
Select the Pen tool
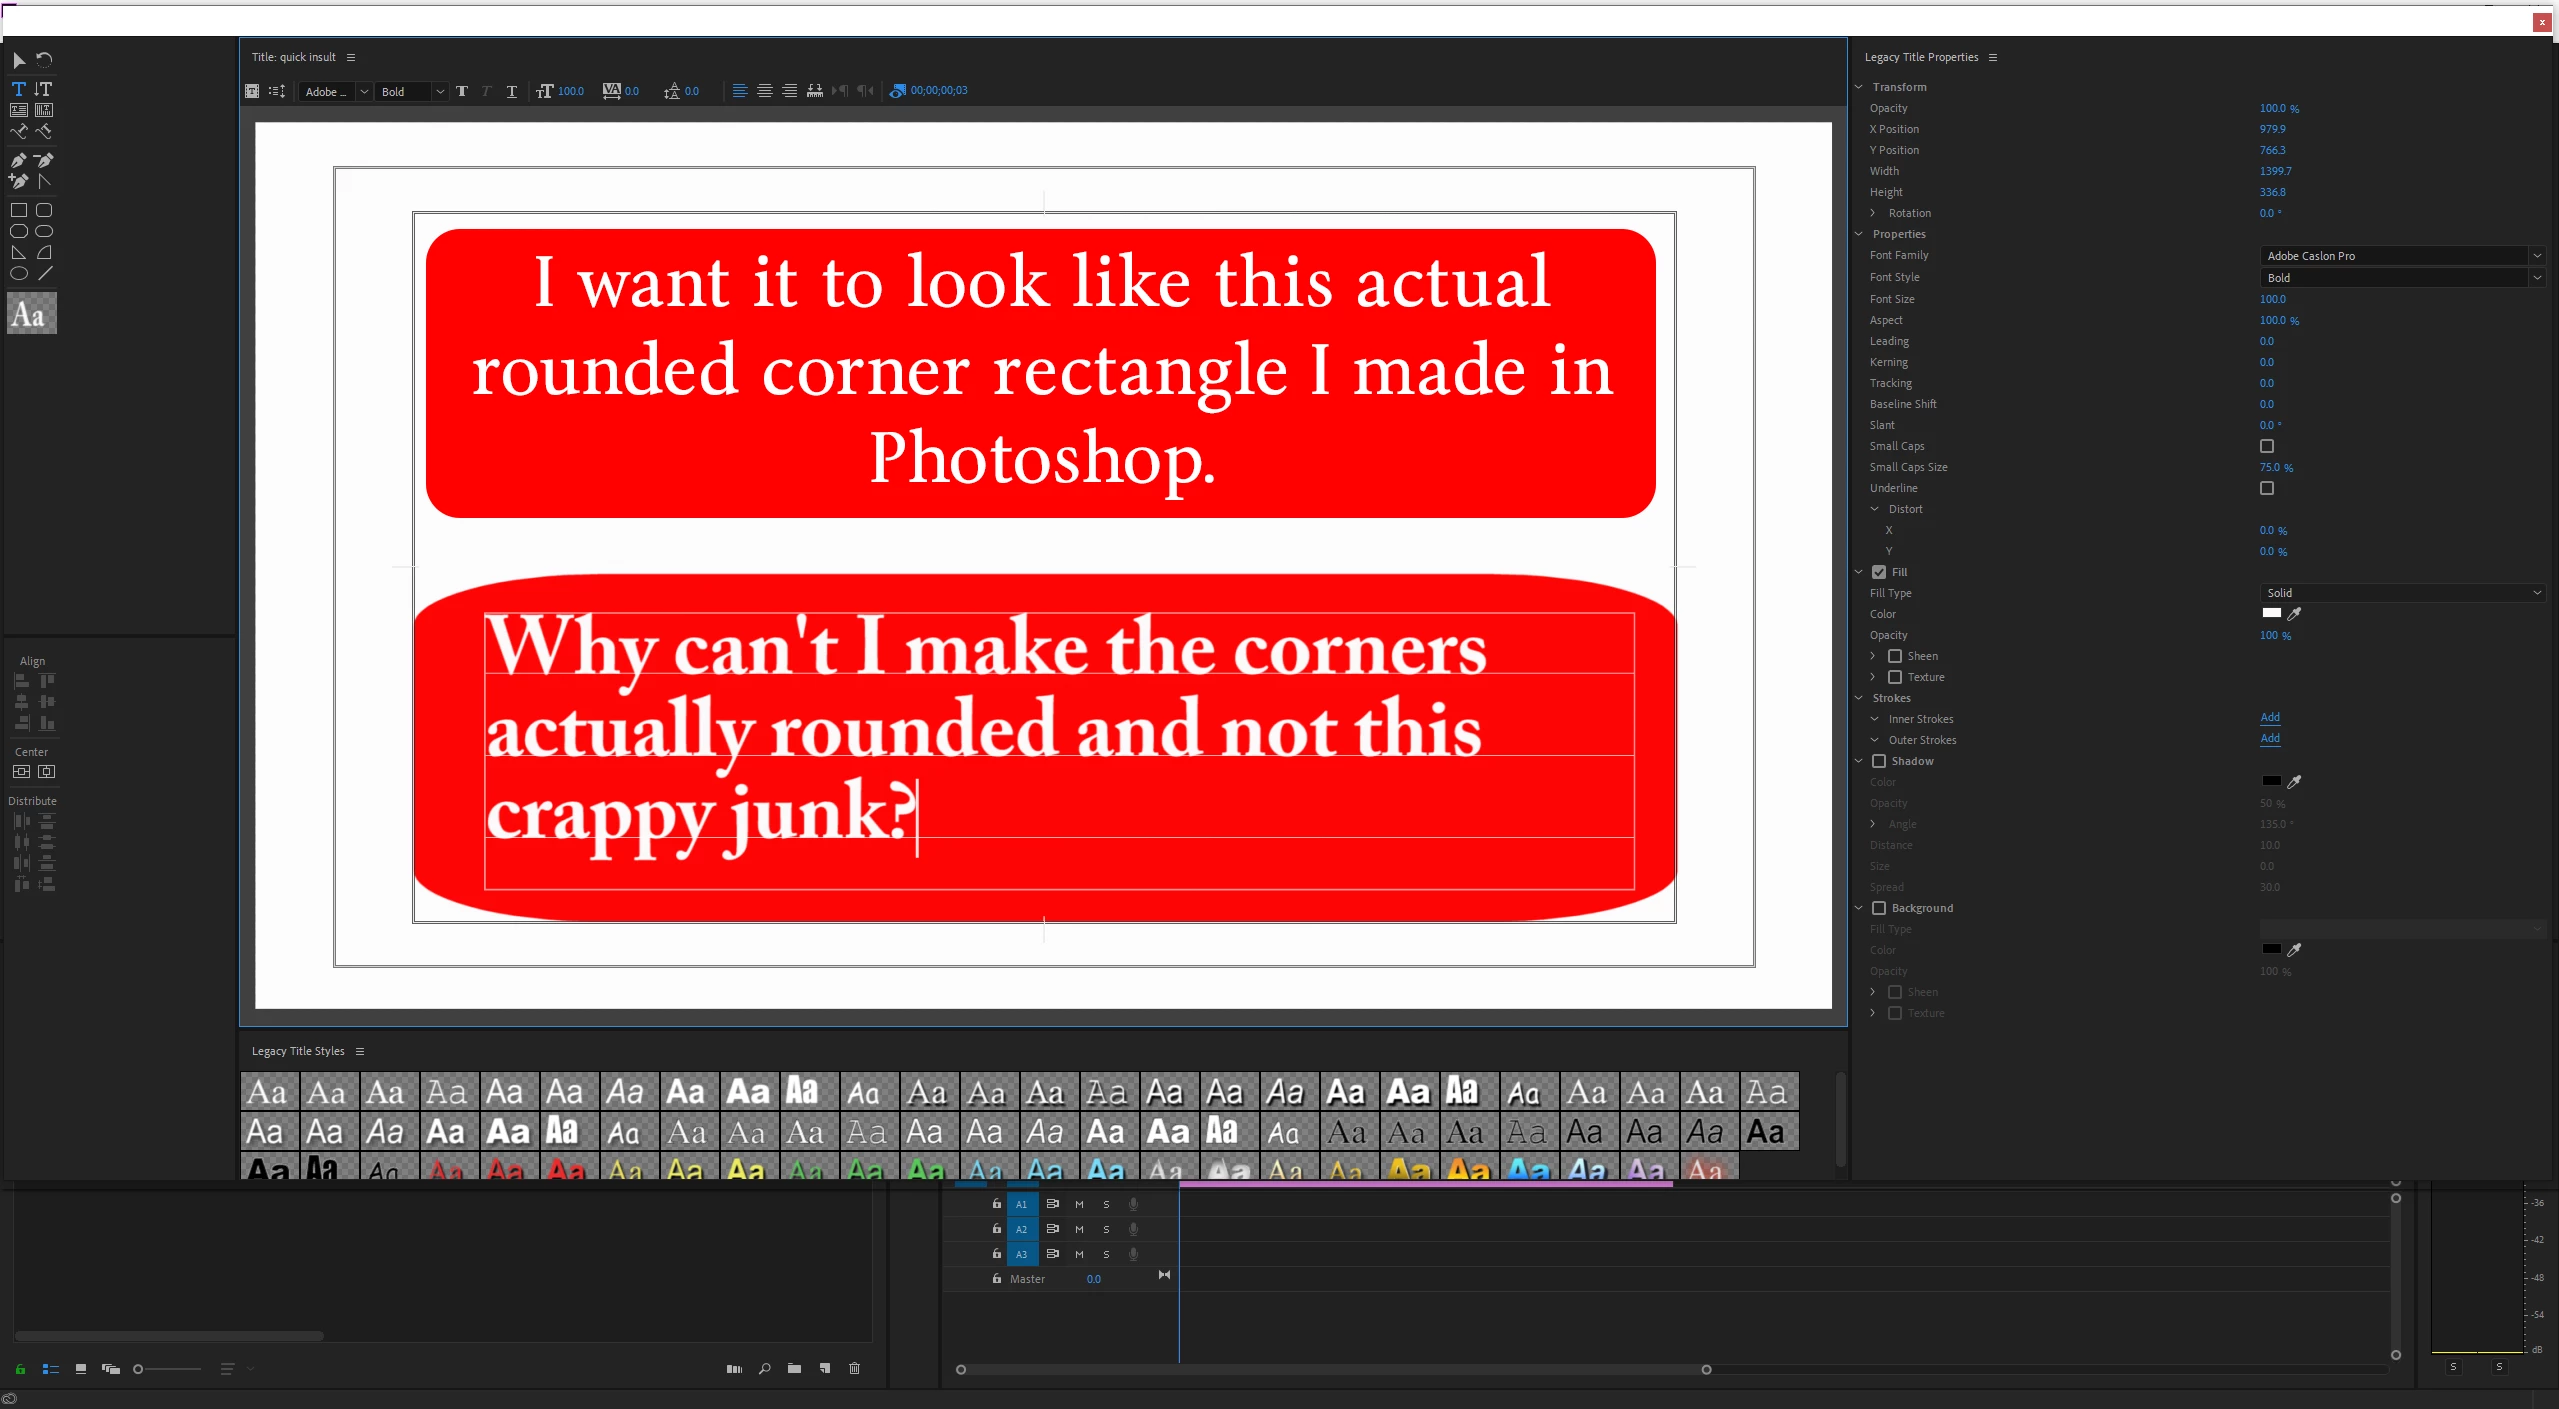(x=19, y=160)
